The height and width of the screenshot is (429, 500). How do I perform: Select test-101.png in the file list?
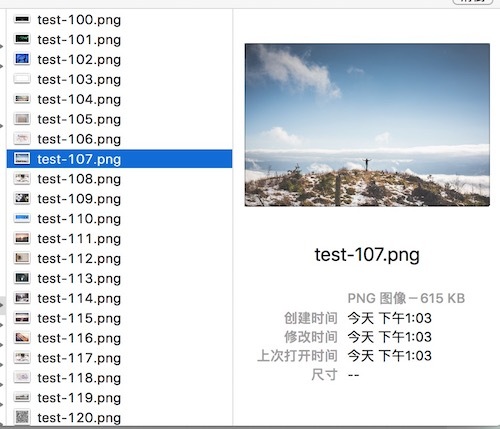[119, 40]
